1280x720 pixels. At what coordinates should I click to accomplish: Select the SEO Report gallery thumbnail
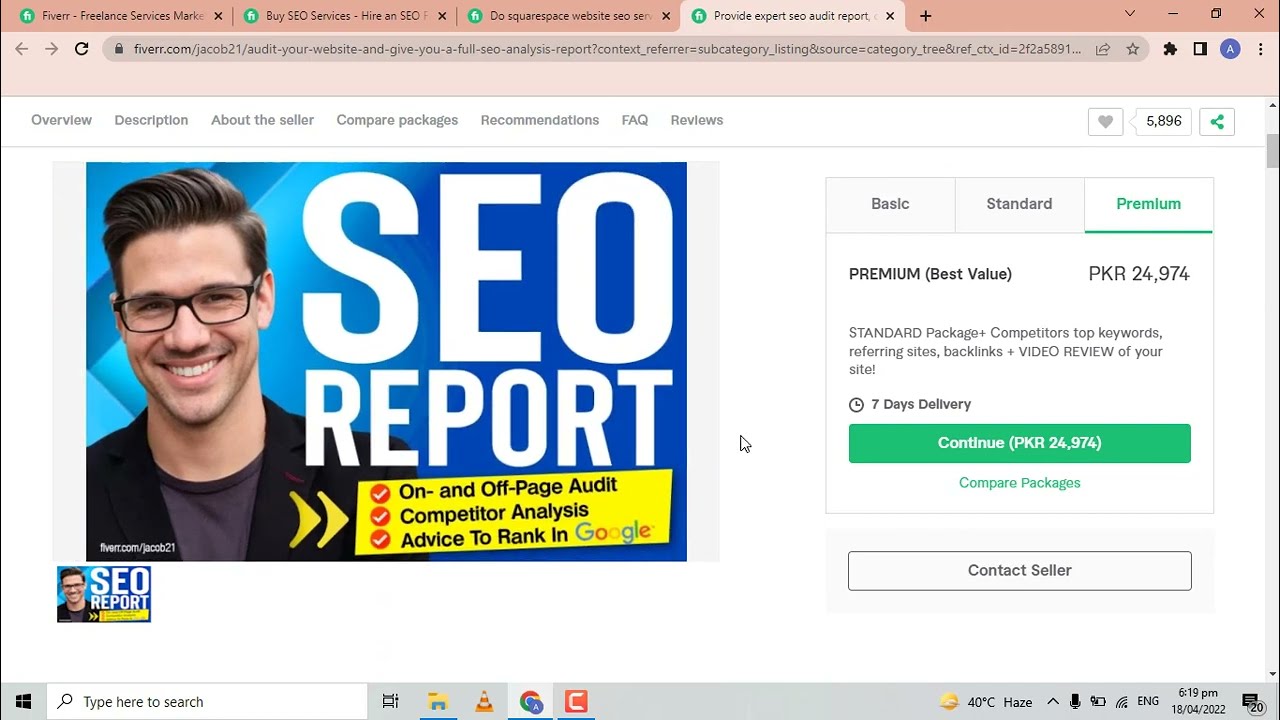[104, 594]
